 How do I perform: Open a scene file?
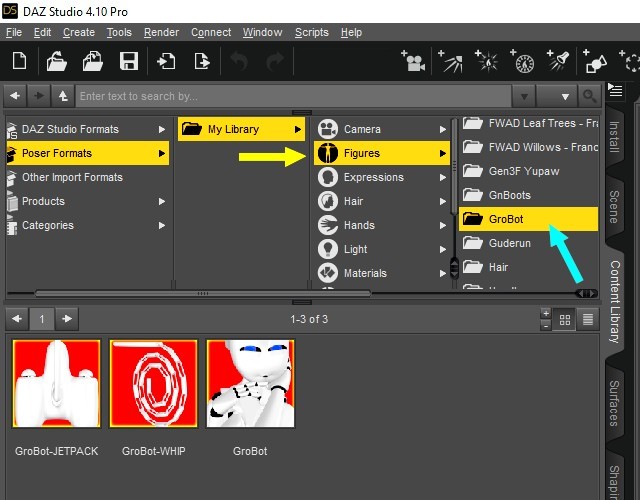click(x=56, y=62)
